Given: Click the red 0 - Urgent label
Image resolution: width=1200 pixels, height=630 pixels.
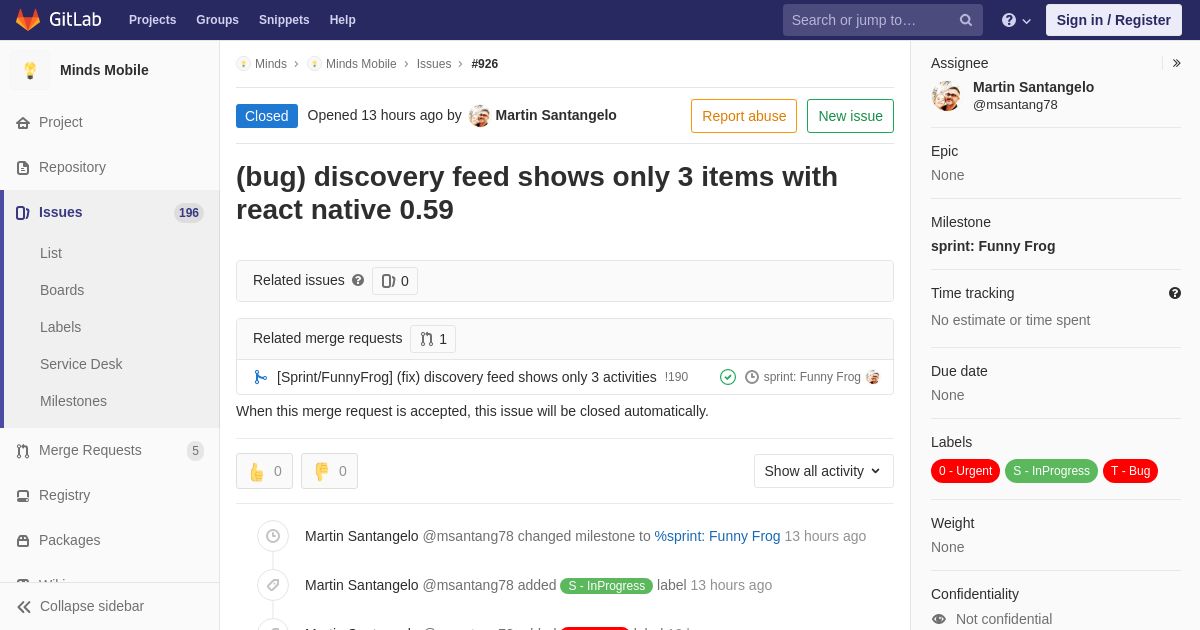Looking at the screenshot, I should pos(965,471).
